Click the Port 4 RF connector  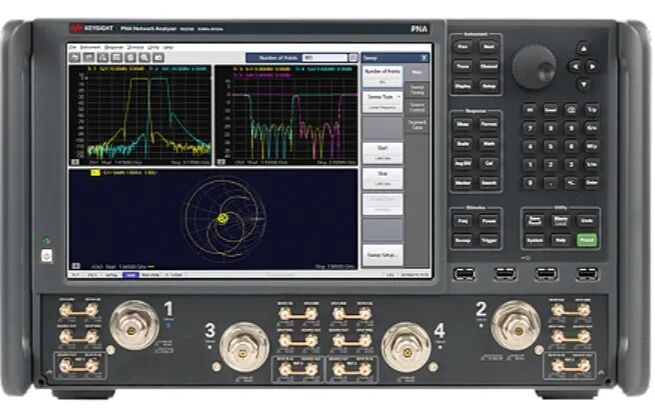click(x=406, y=347)
